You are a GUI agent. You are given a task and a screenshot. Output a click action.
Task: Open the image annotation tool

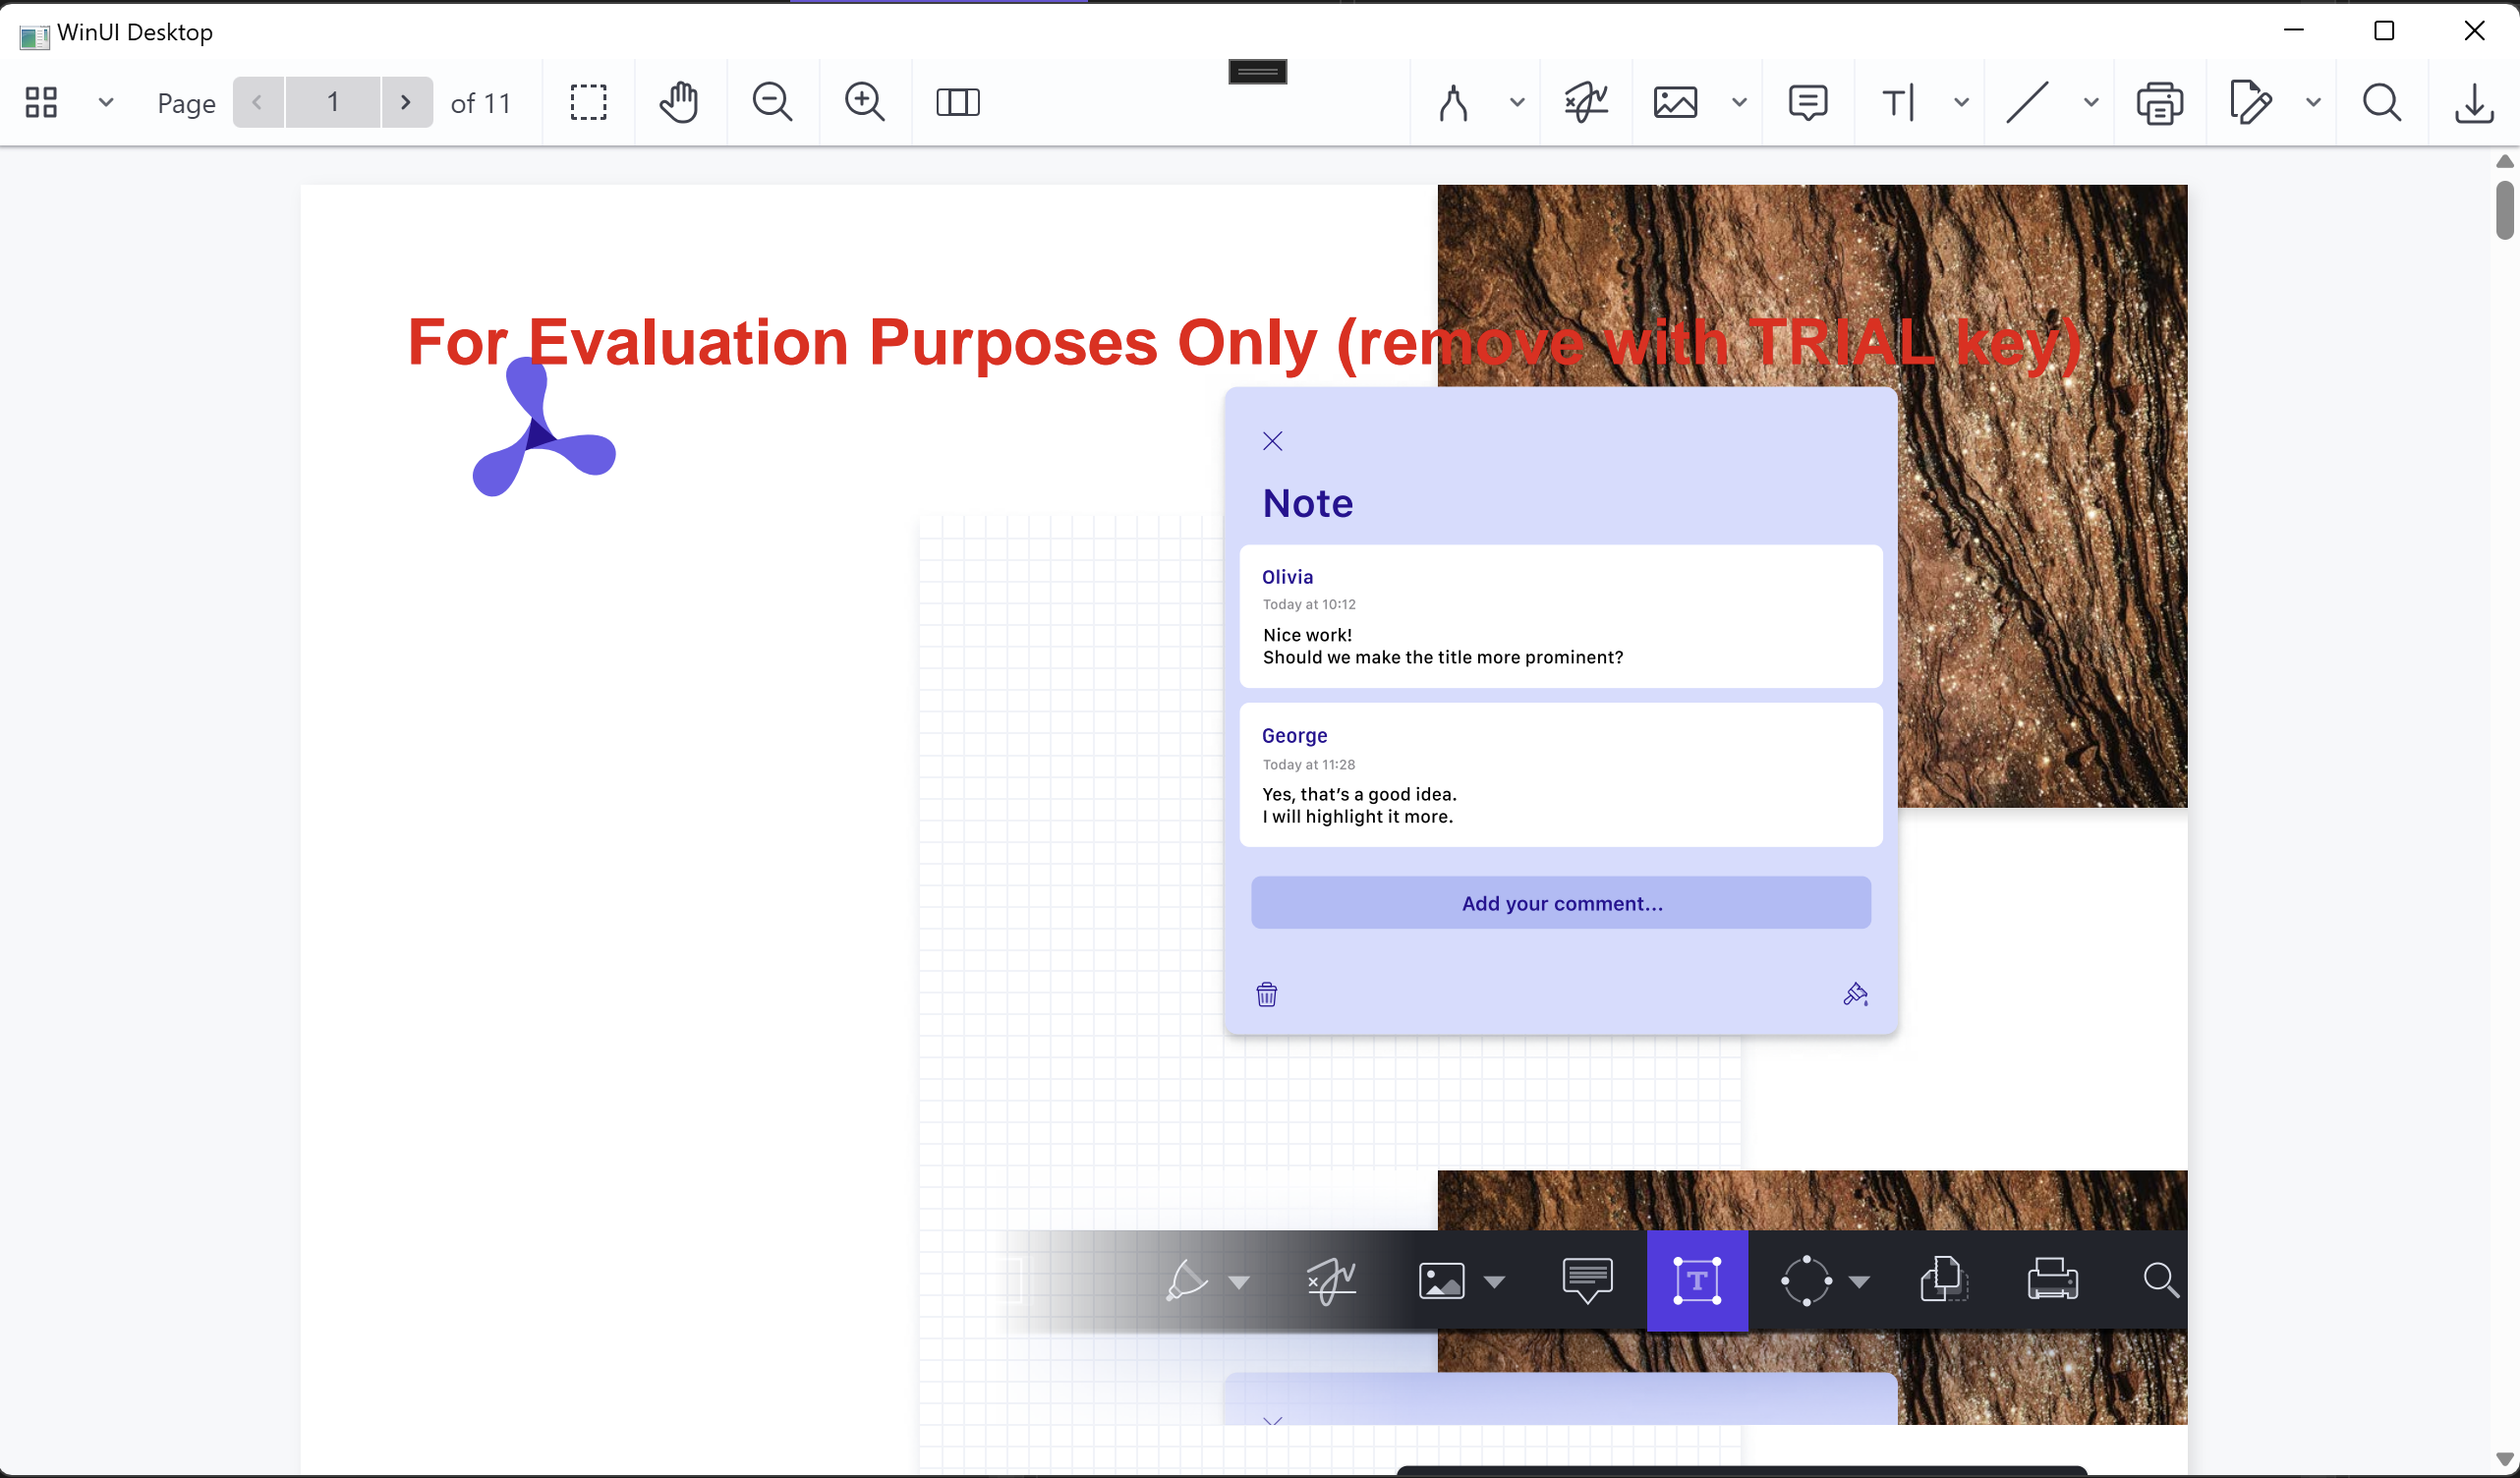click(1675, 101)
